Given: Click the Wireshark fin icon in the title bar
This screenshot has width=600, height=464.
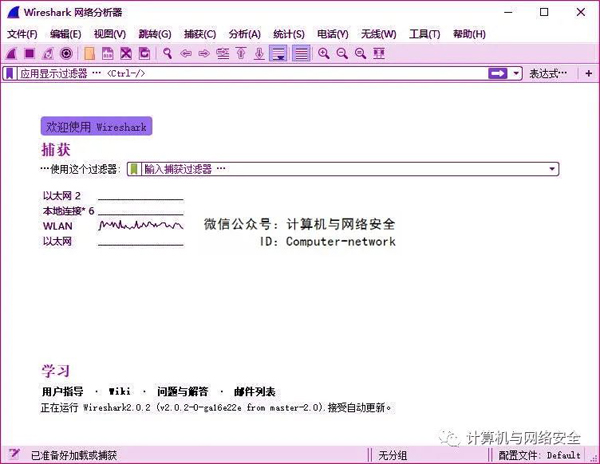Looking at the screenshot, I should pos(13,12).
